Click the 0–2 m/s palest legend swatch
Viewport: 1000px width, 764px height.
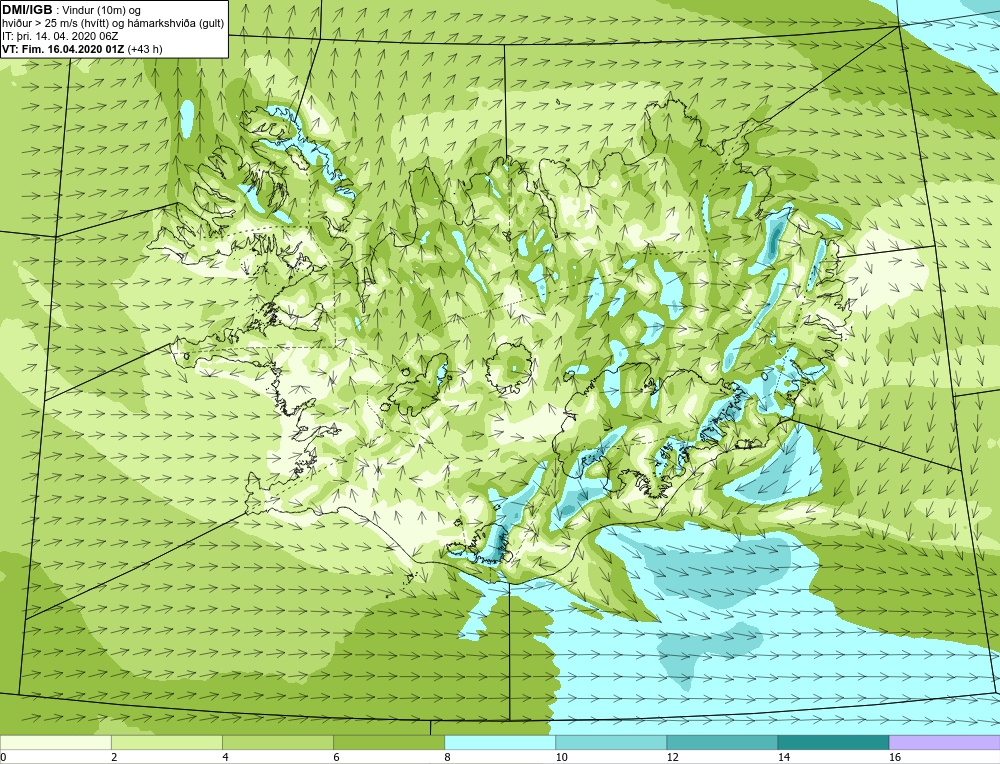55,742
